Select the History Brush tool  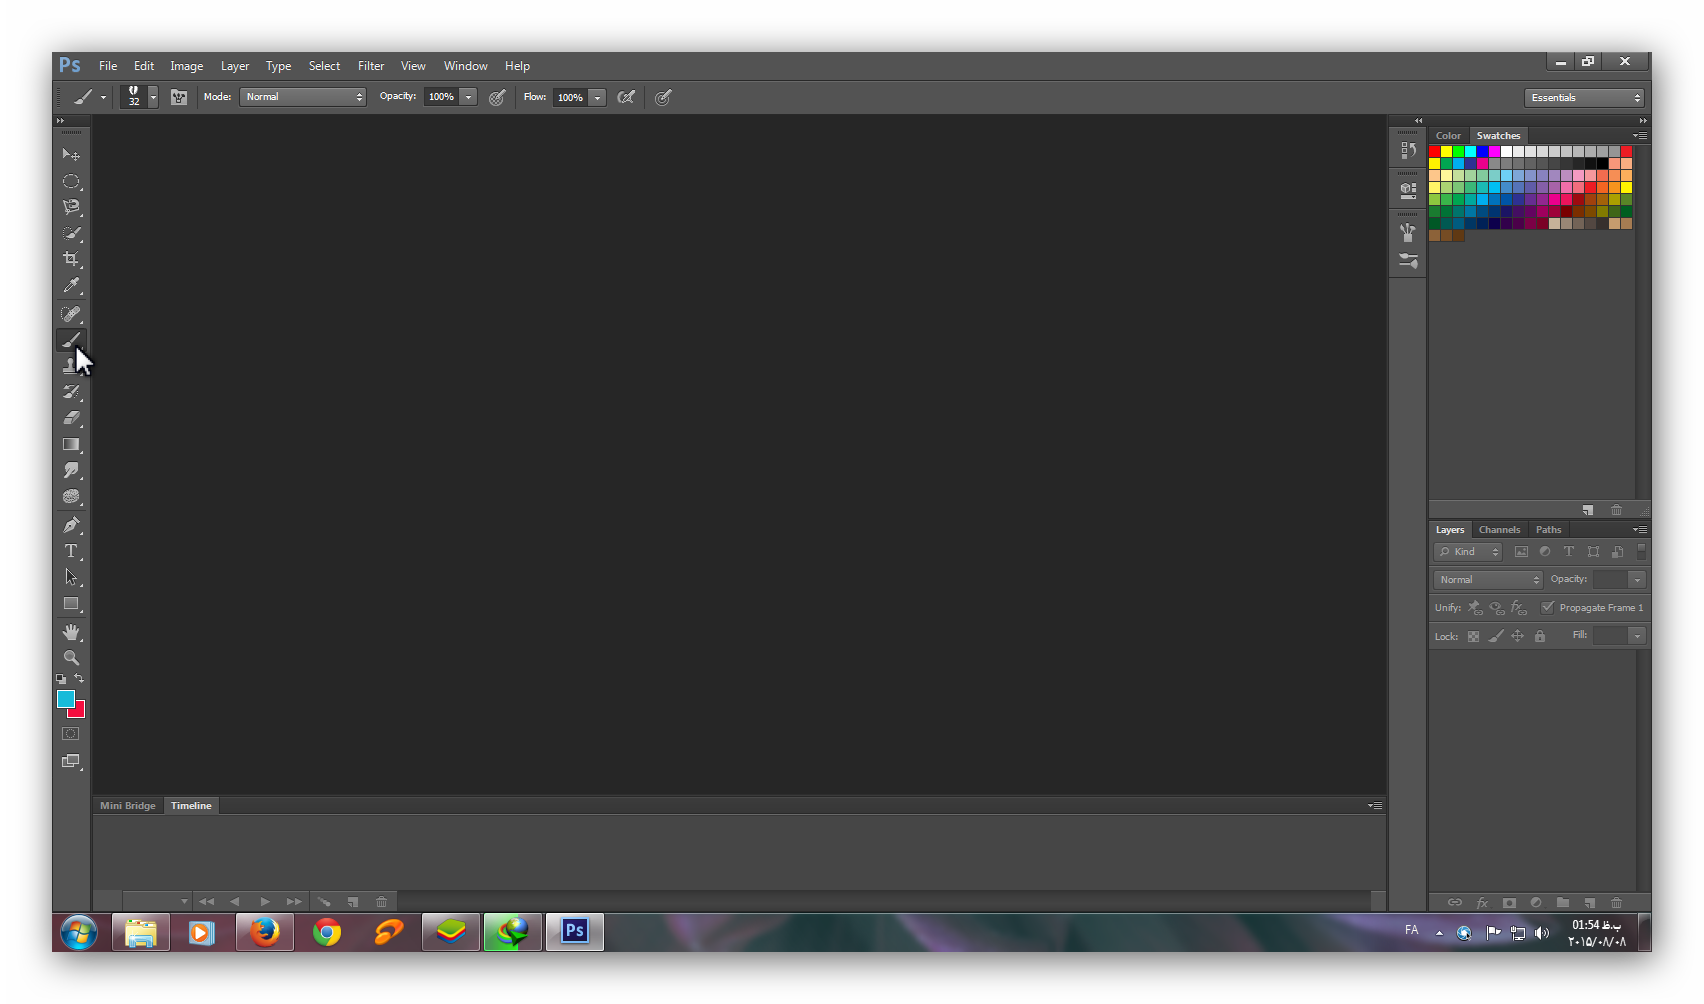[x=71, y=392]
